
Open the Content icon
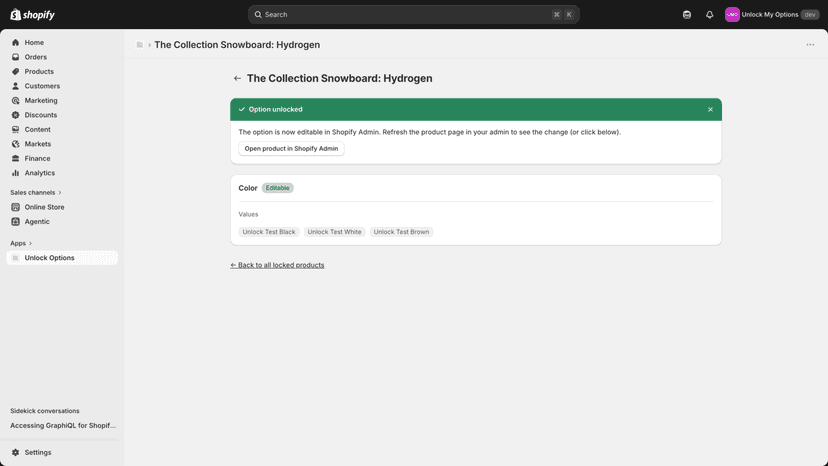15,129
